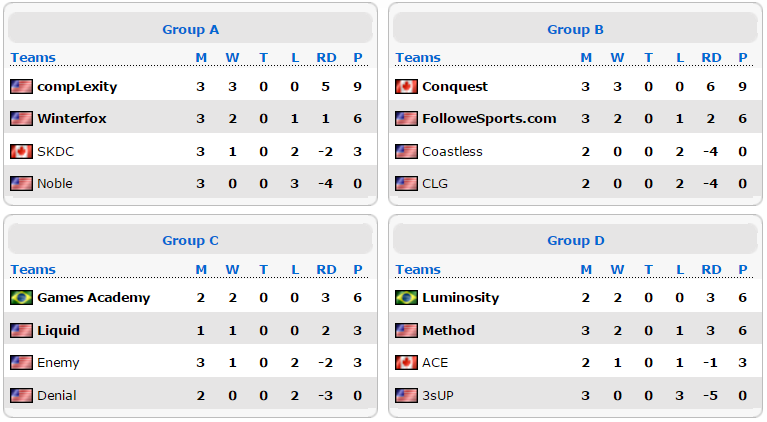Screen dimensions: 767x422
Task: Click the RD column header in Group B
Action: (711, 58)
